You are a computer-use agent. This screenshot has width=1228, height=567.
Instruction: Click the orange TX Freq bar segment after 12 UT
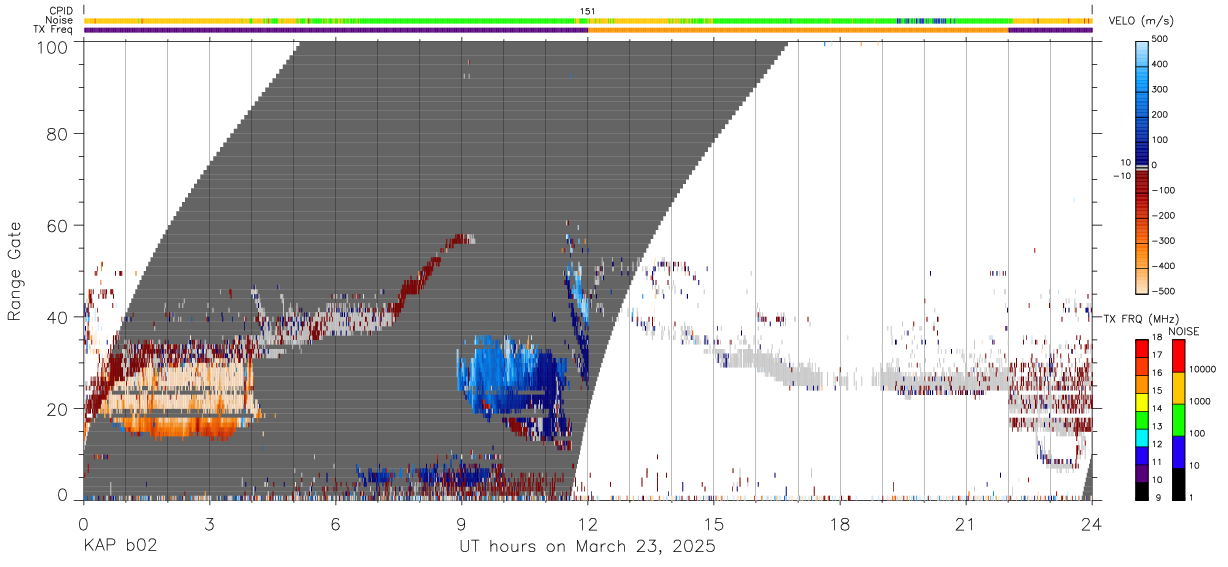(x=798, y=30)
